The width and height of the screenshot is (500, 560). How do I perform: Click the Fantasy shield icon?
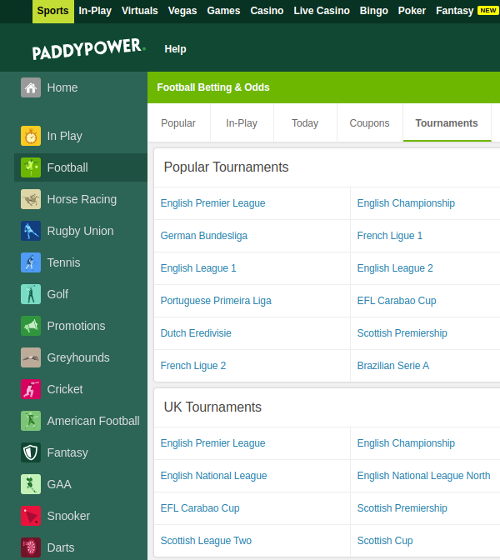click(x=31, y=452)
